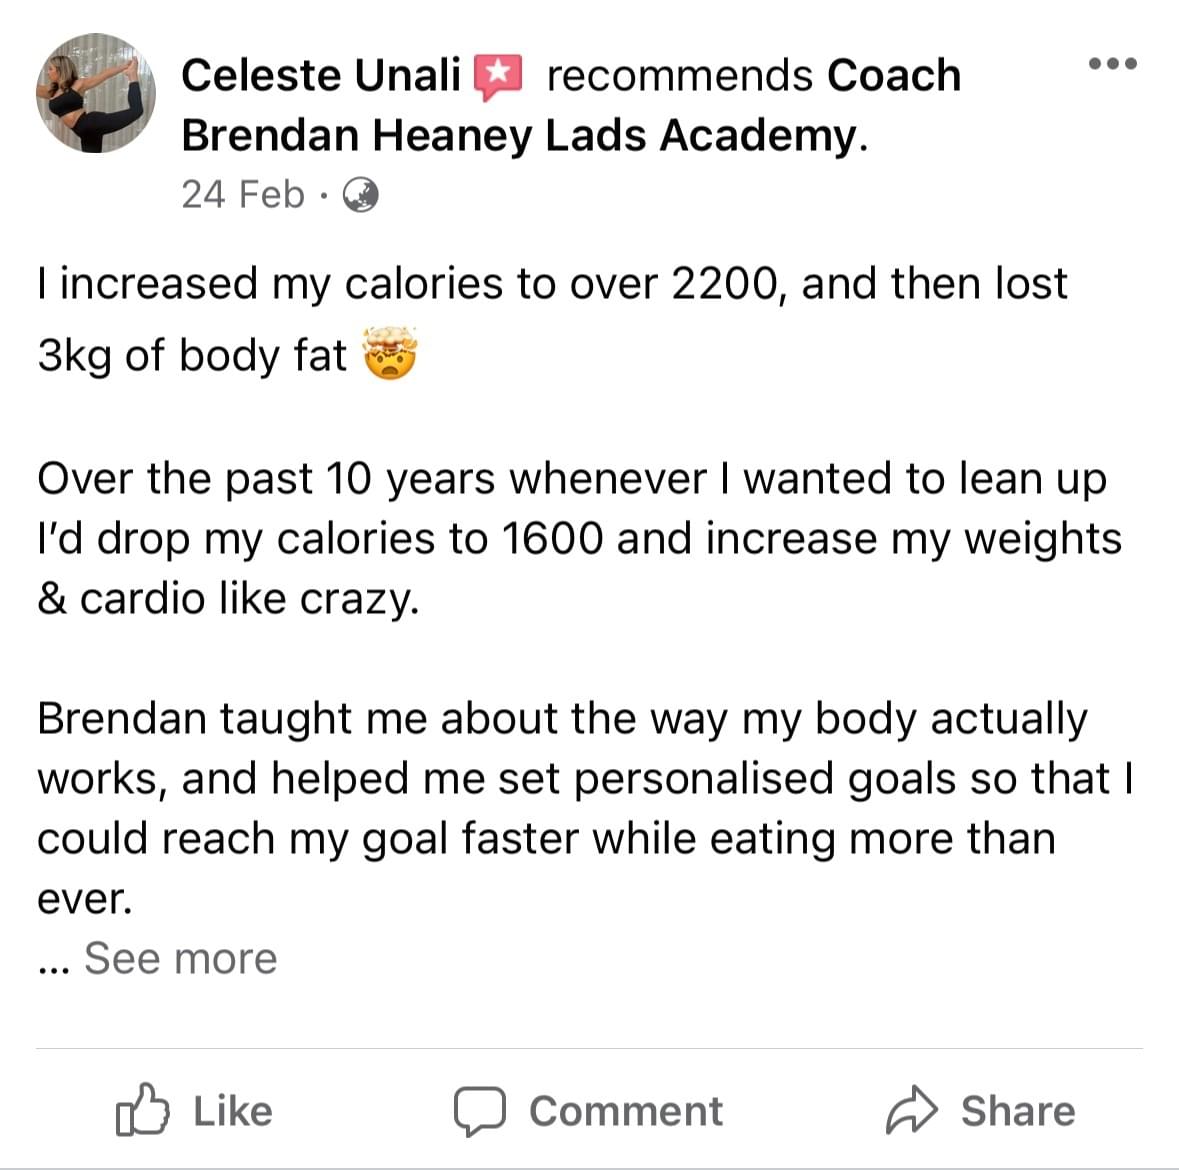Open the three-dot post options menu
The height and width of the screenshot is (1170, 1179).
pos(1112,64)
